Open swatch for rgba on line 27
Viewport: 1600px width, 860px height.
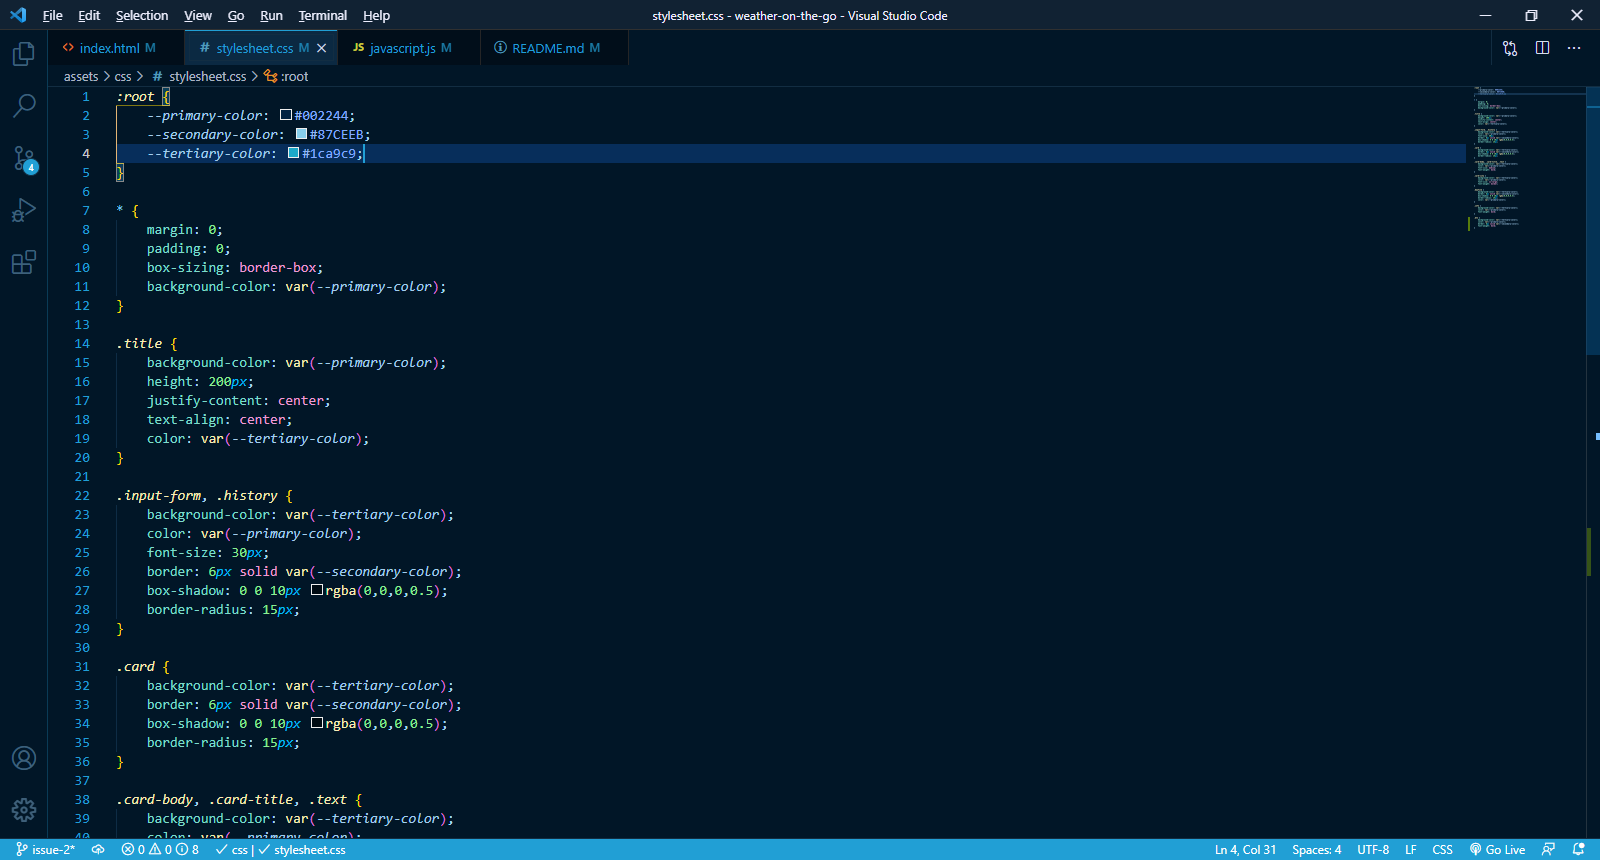click(317, 590)
